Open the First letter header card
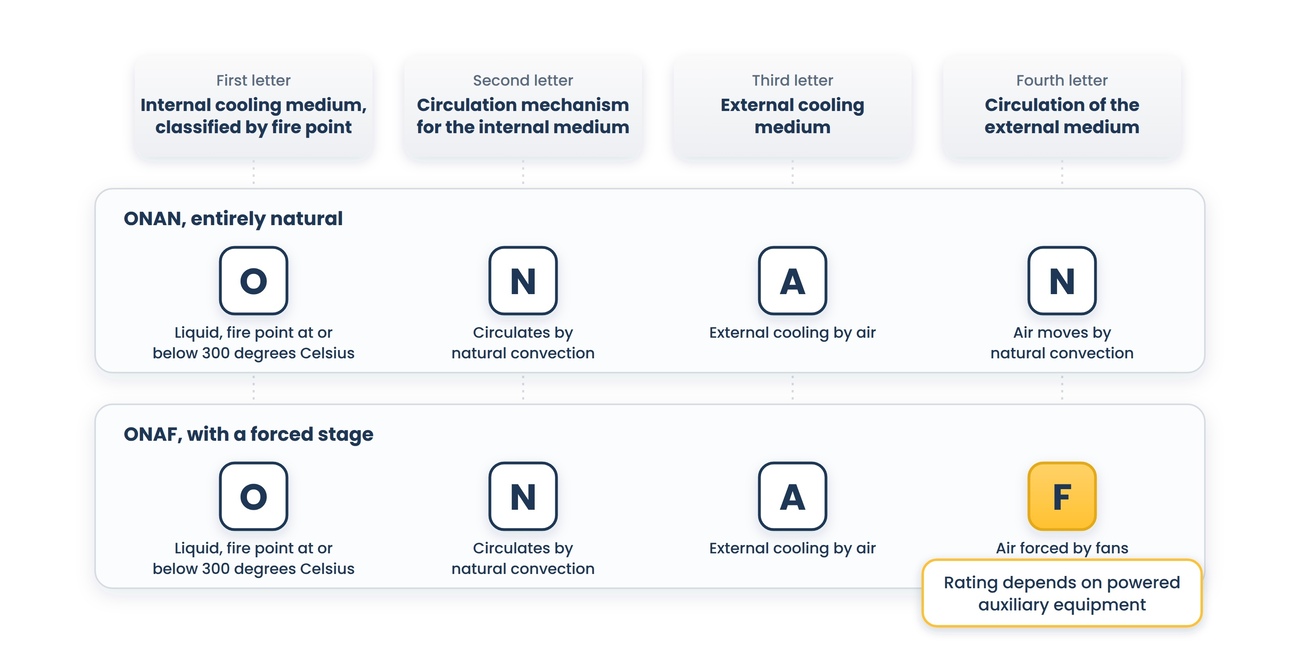 [253, 106]
